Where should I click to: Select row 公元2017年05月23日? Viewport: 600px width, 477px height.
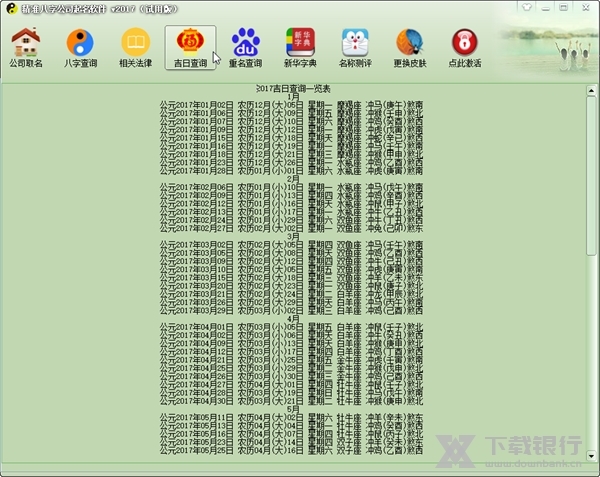[x=291, y=442]
